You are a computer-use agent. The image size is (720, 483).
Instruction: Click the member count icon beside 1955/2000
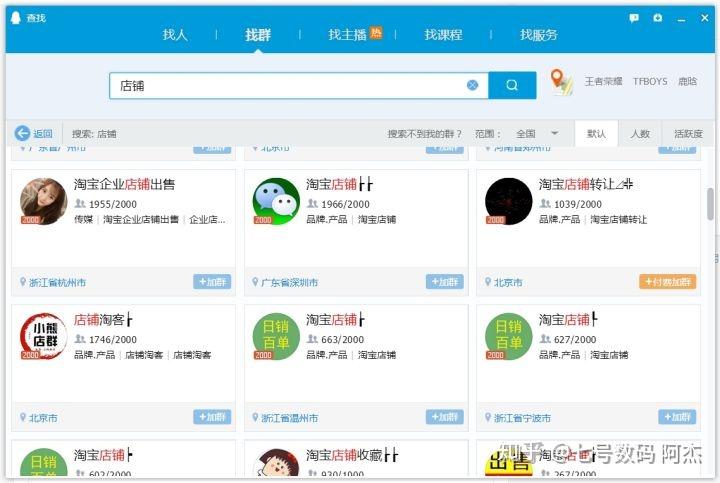tap(80, 203)
